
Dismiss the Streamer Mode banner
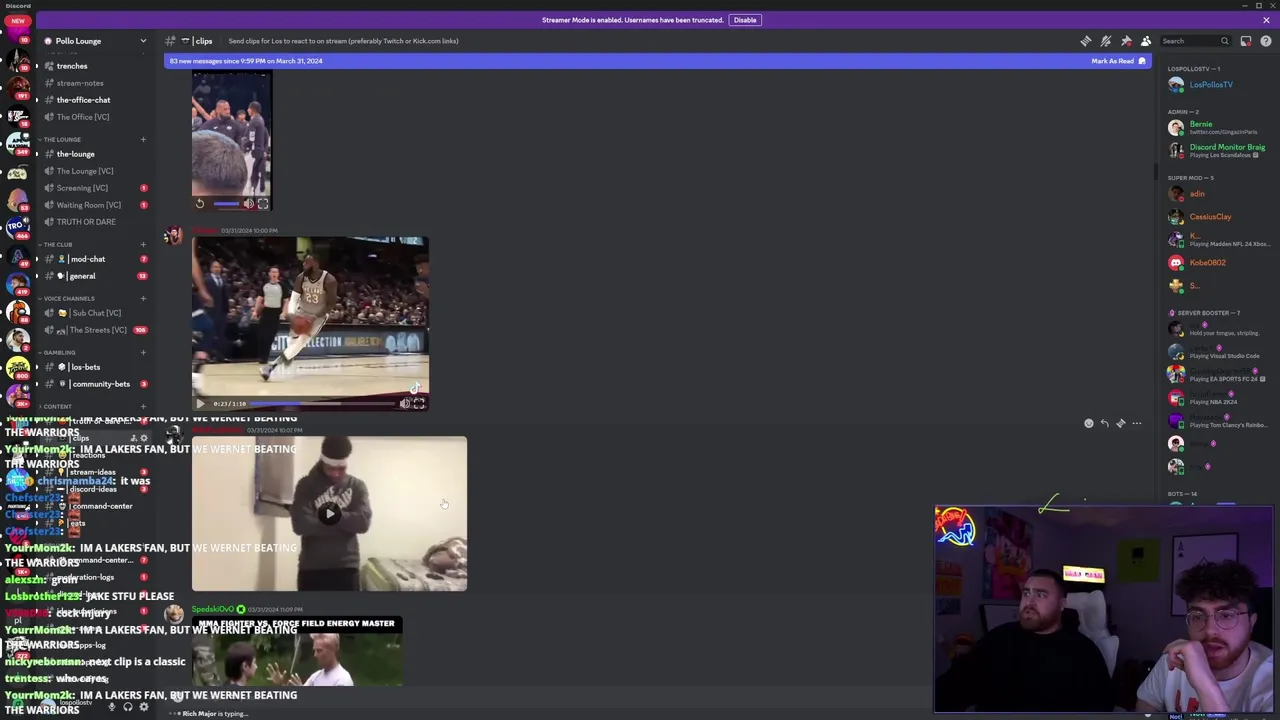pos(1266,20)
